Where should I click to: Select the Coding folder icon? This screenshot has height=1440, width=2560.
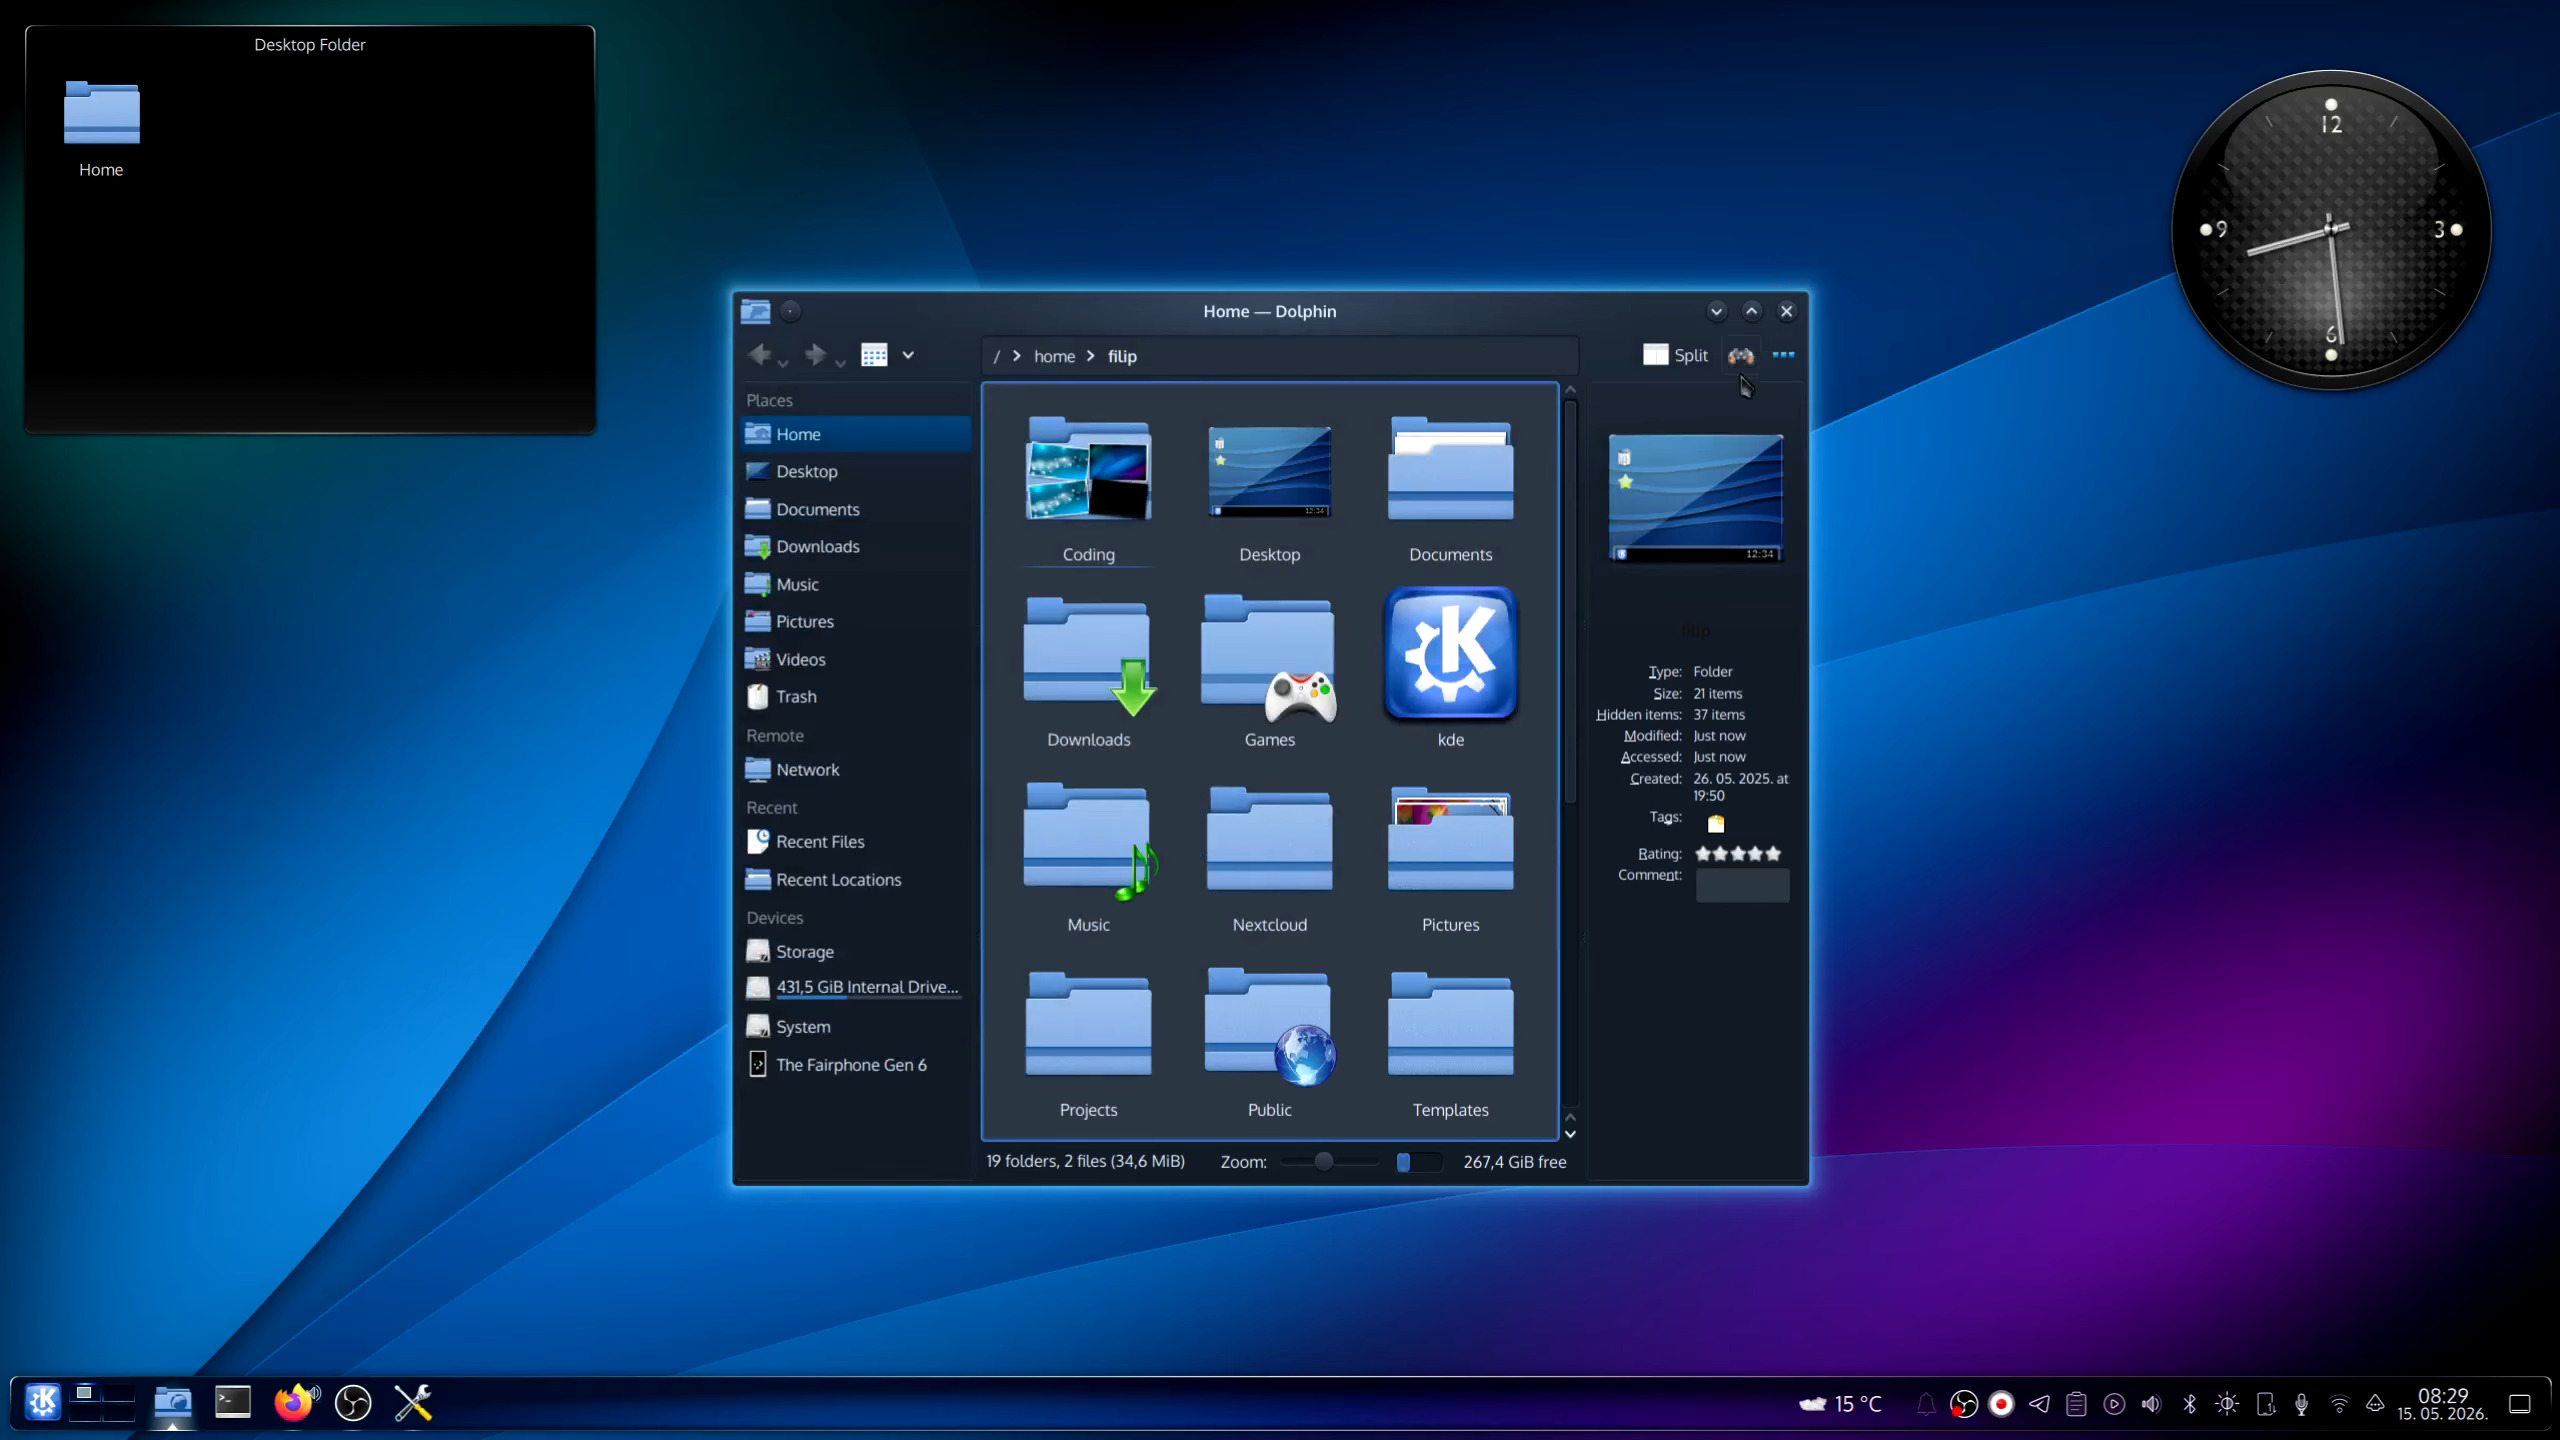(x=1088, y=469)
